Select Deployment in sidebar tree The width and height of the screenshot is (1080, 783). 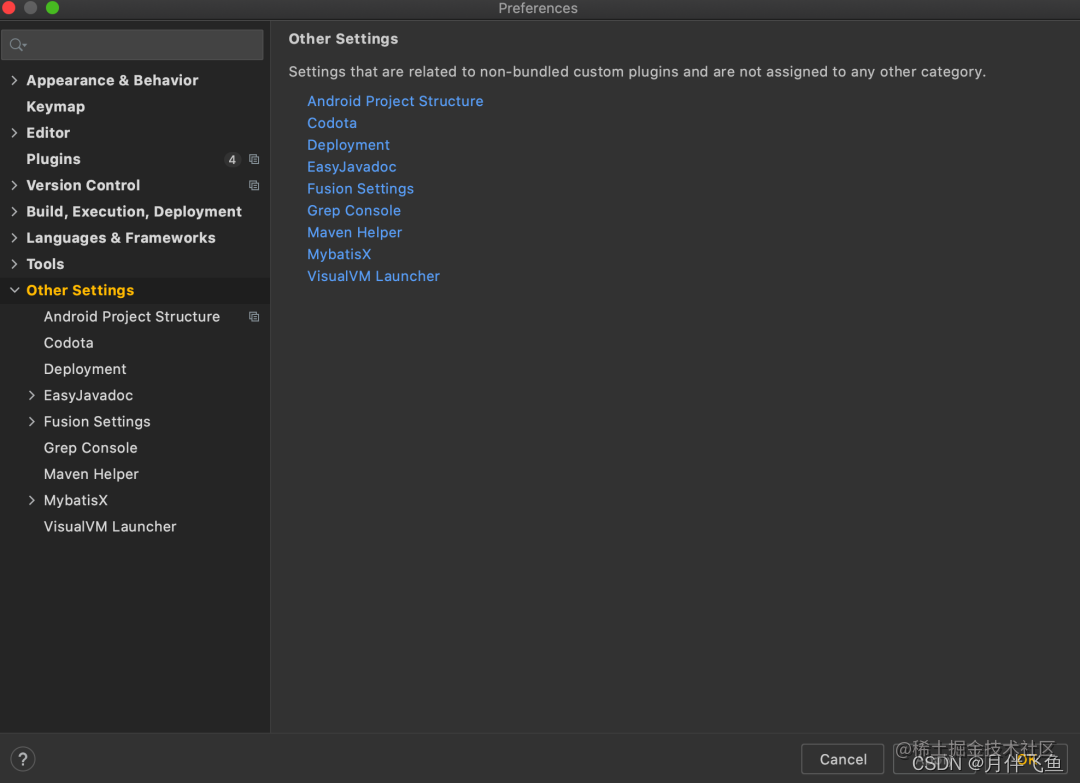pos(85,369)
